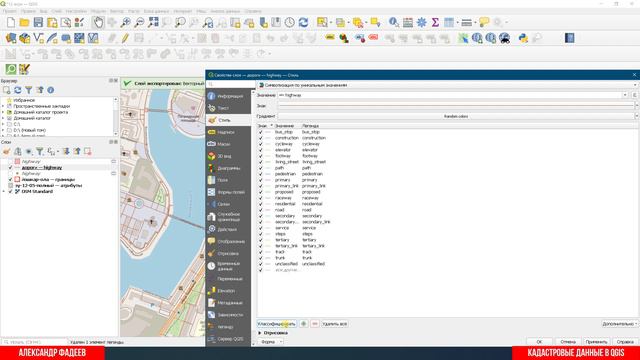Toggle editing with the yellow pencil icon

[125, 38]
